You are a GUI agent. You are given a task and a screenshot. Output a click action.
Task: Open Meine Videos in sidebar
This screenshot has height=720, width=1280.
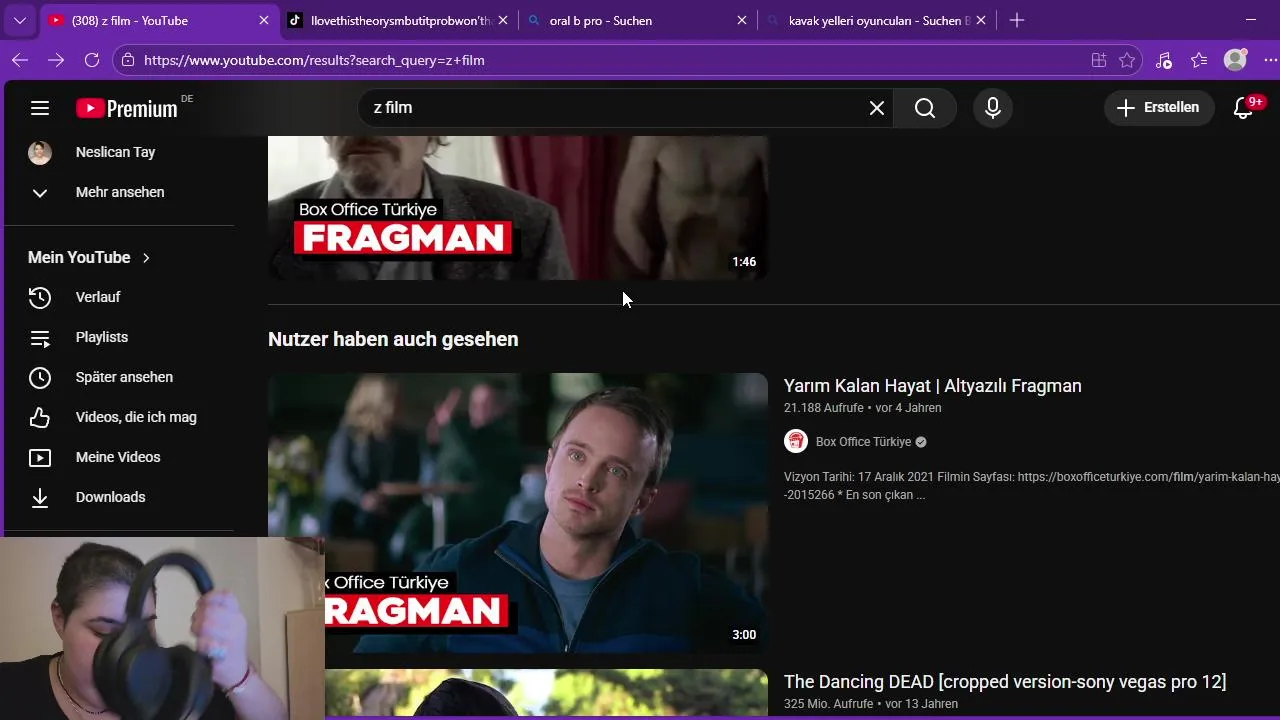(x=120, y=457)
